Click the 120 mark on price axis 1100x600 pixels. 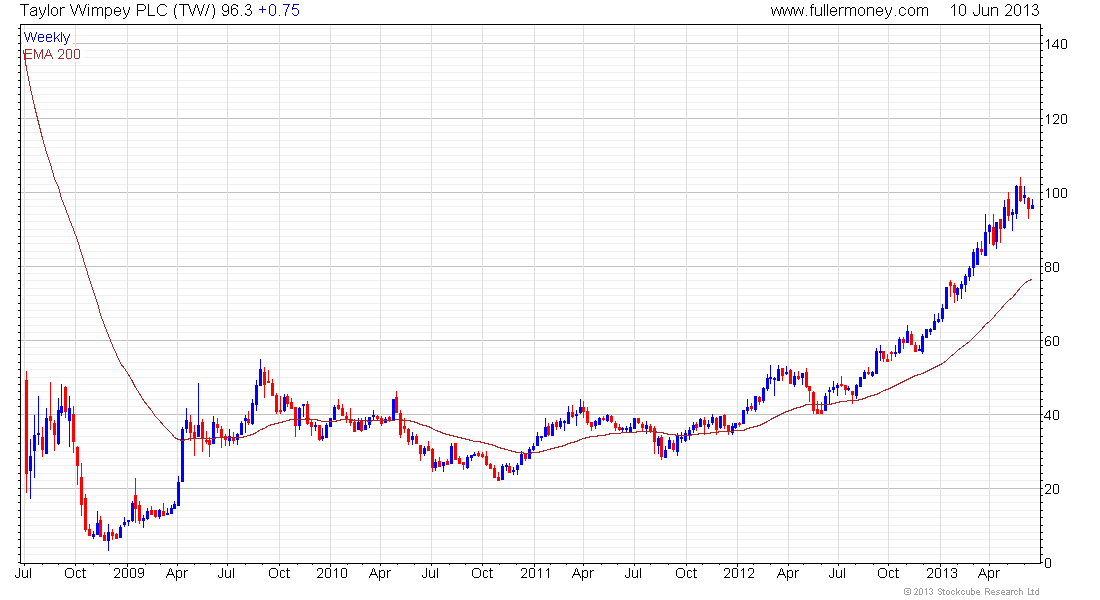(1057, 119)
